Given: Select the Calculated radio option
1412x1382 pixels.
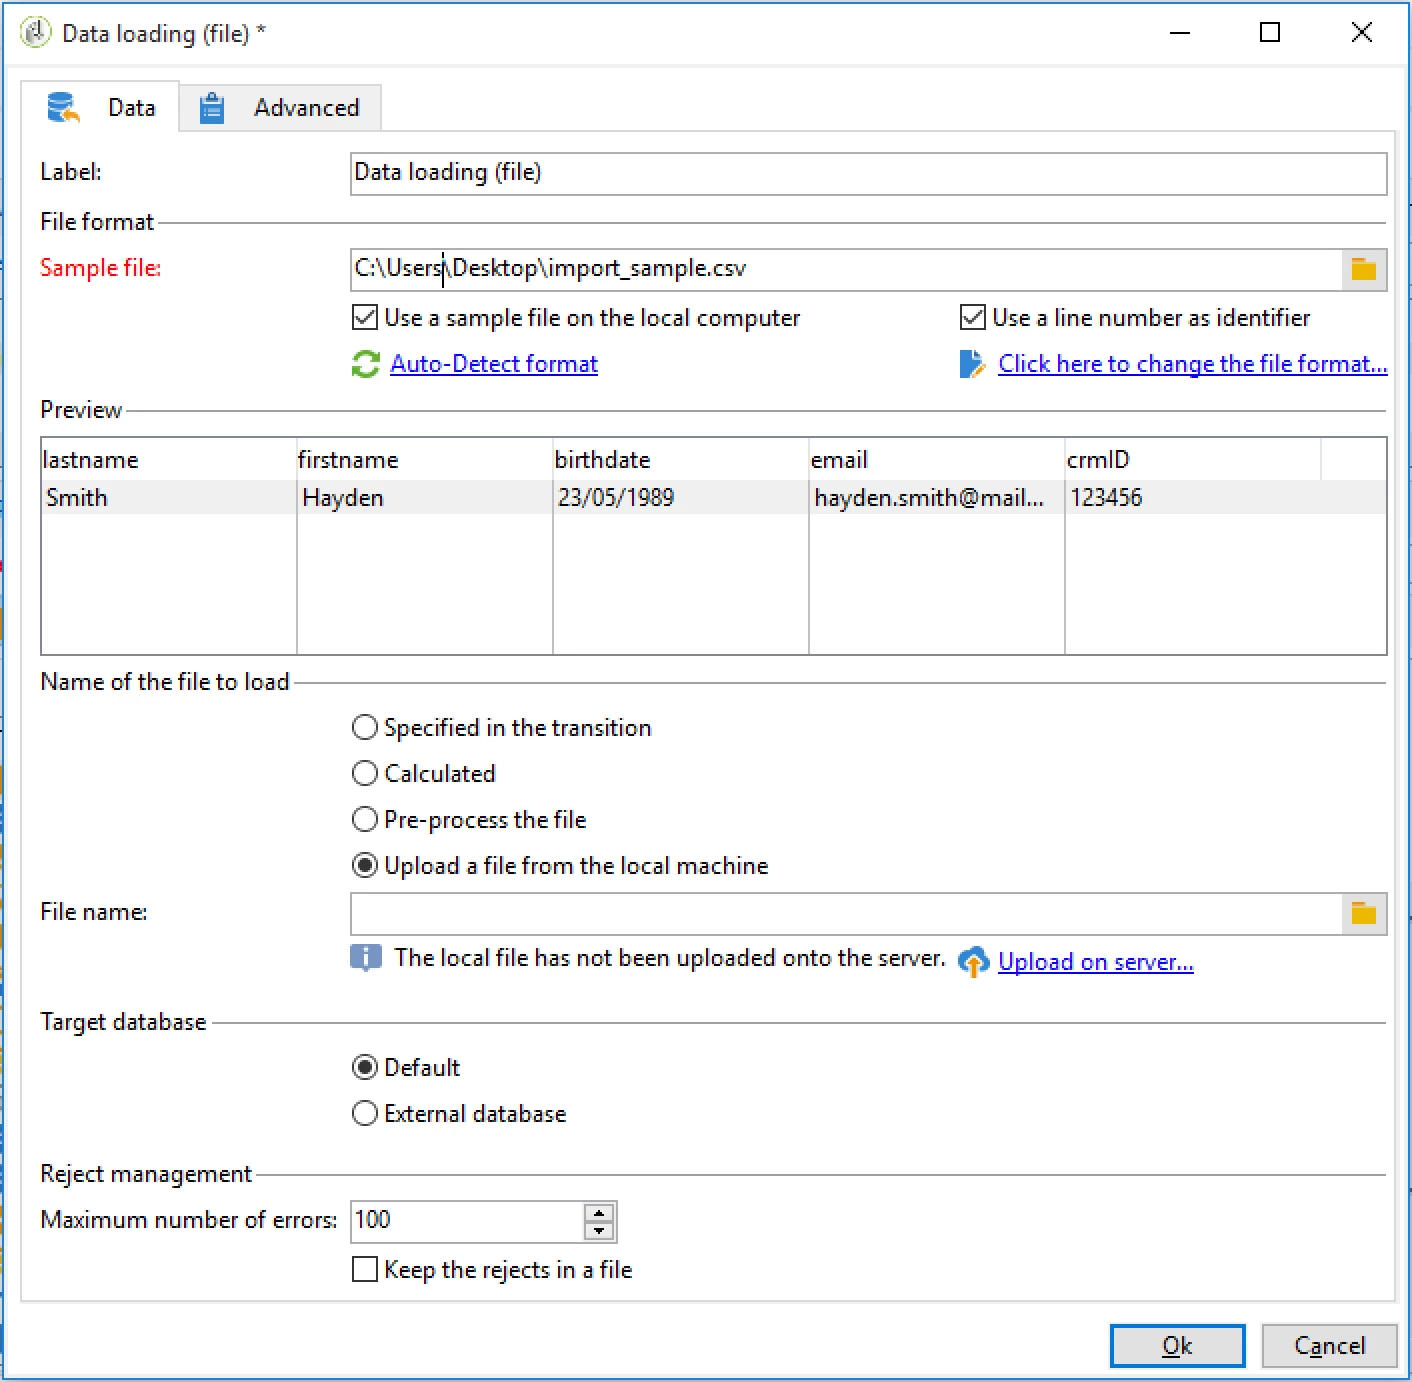Looking at the screenshot, I should click(x=365, y=774).
